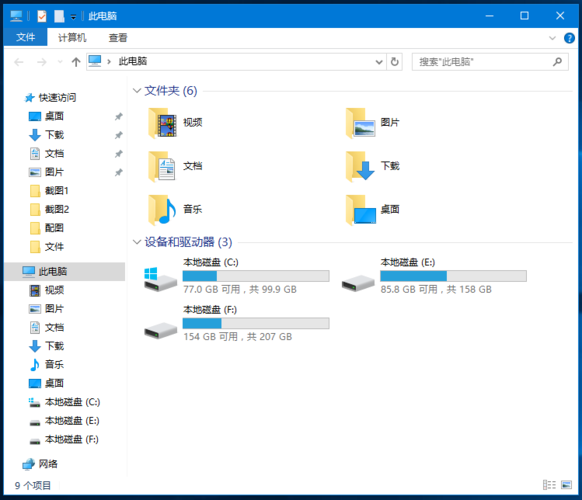
Task: Click the address bar path chevron
Action: (109, 62)
